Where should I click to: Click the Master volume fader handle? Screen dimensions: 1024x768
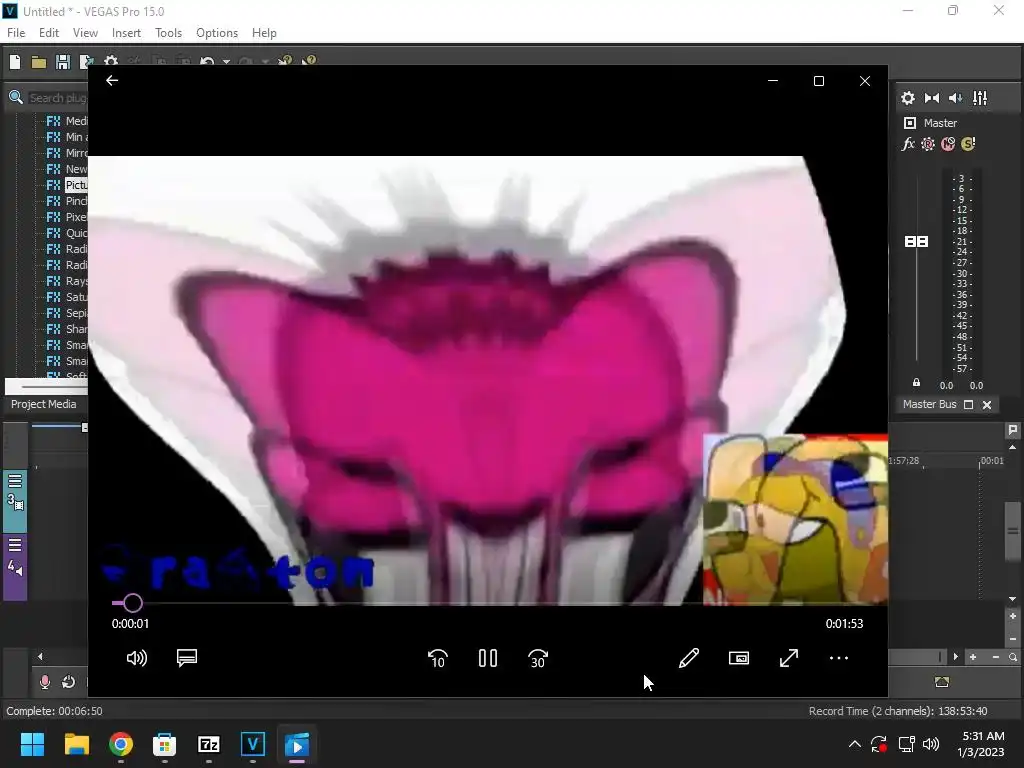pos(916,242)
